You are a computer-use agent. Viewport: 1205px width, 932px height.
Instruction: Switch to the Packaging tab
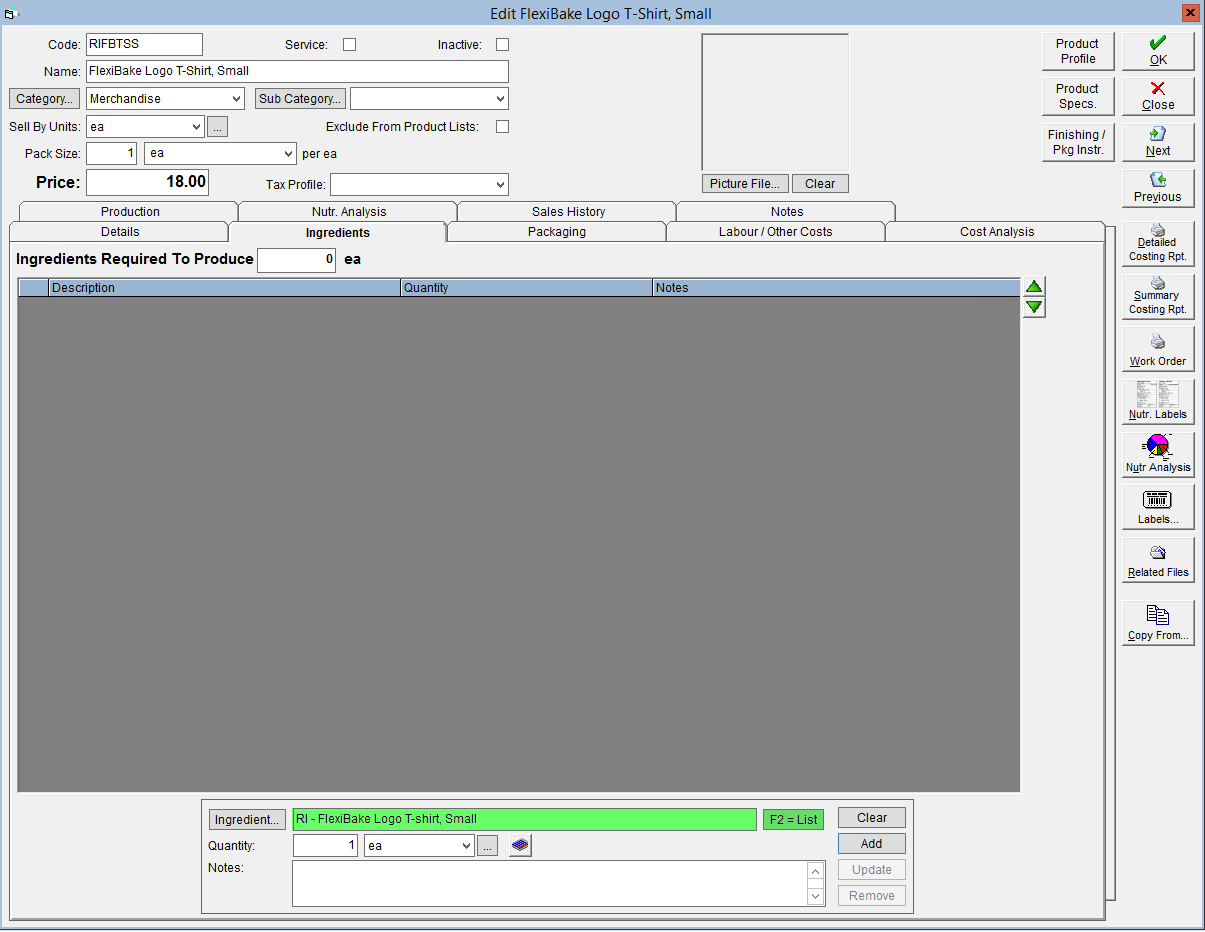coord(557,232)
